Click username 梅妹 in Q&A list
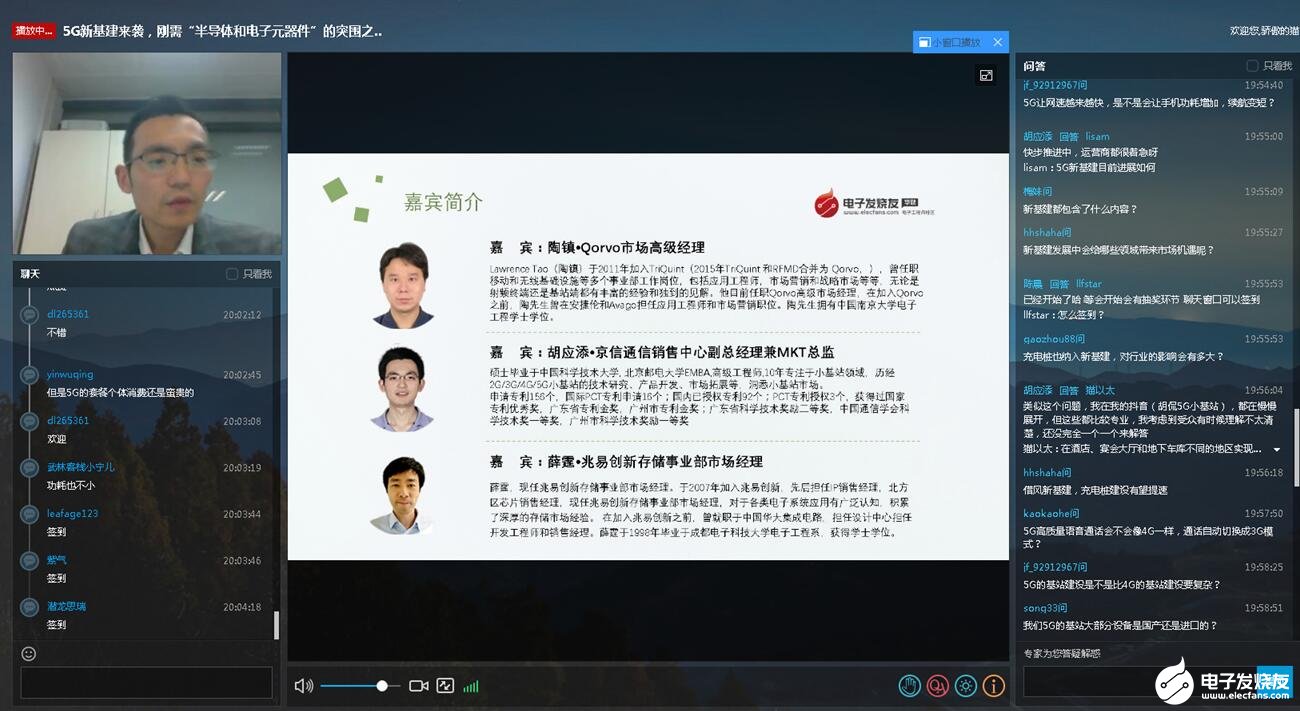Image resolution: width=1300 pixels, height=711 pixels. (x=1038, y=191)
